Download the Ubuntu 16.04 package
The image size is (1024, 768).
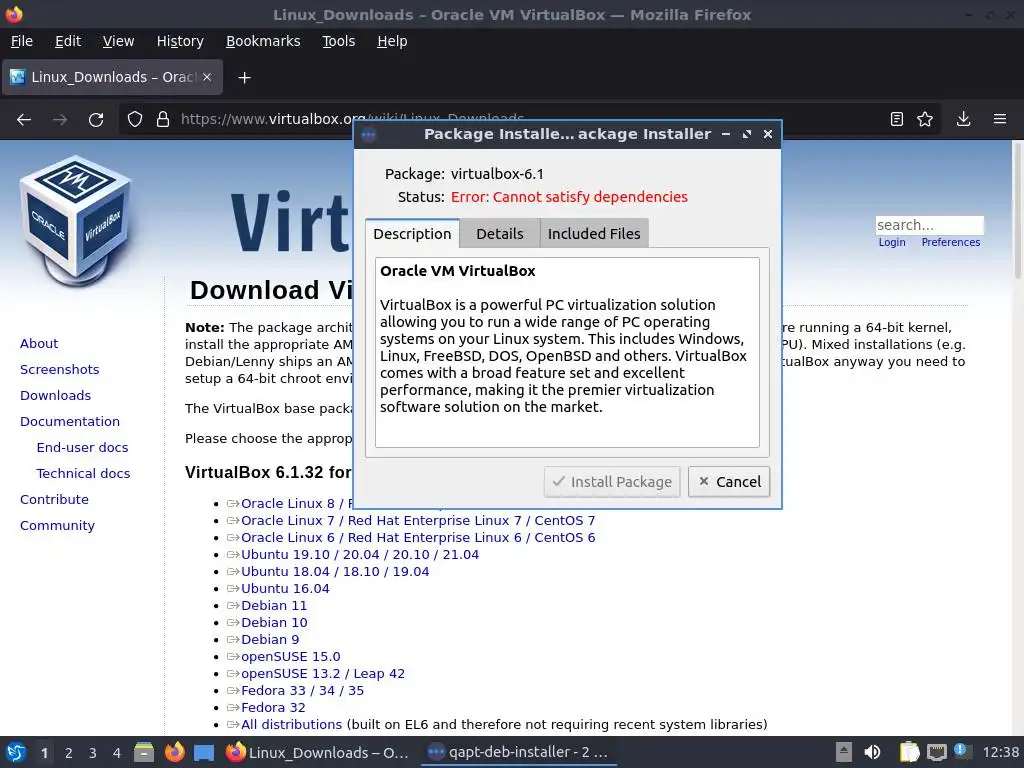click(x=285, y=588)
